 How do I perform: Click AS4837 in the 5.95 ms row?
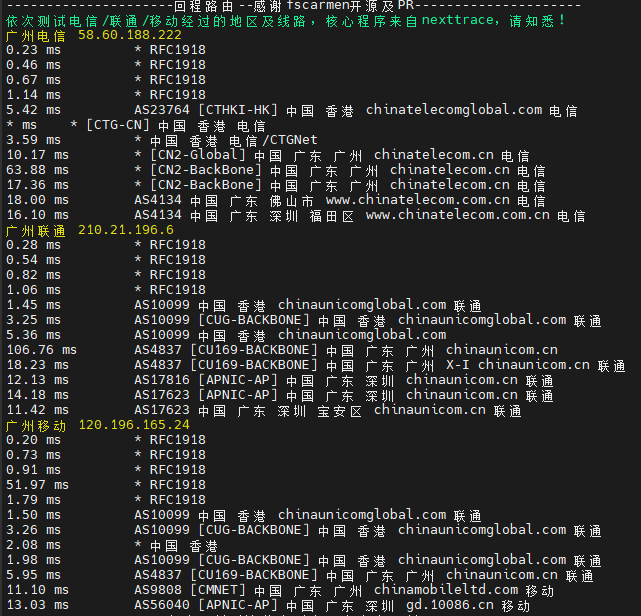pos(158,575)
